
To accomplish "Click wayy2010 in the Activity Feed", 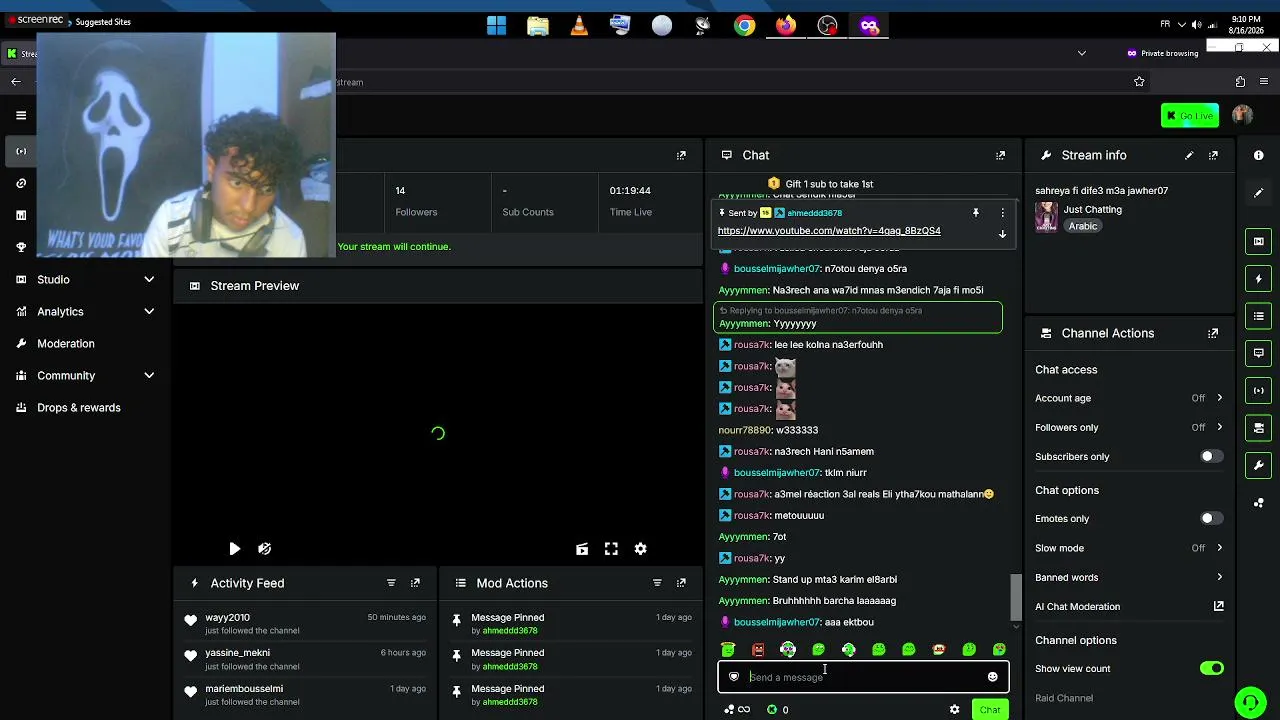I will [228, 618].
